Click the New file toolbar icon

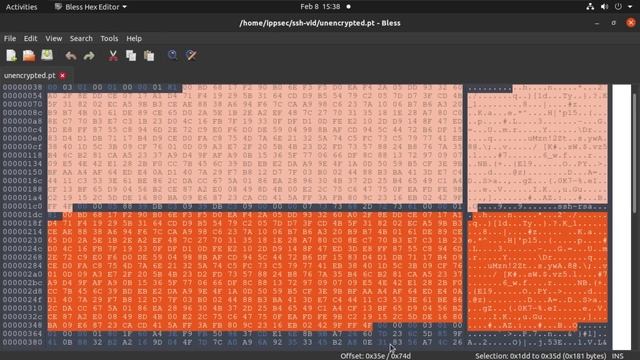click(x=11, y=56)
